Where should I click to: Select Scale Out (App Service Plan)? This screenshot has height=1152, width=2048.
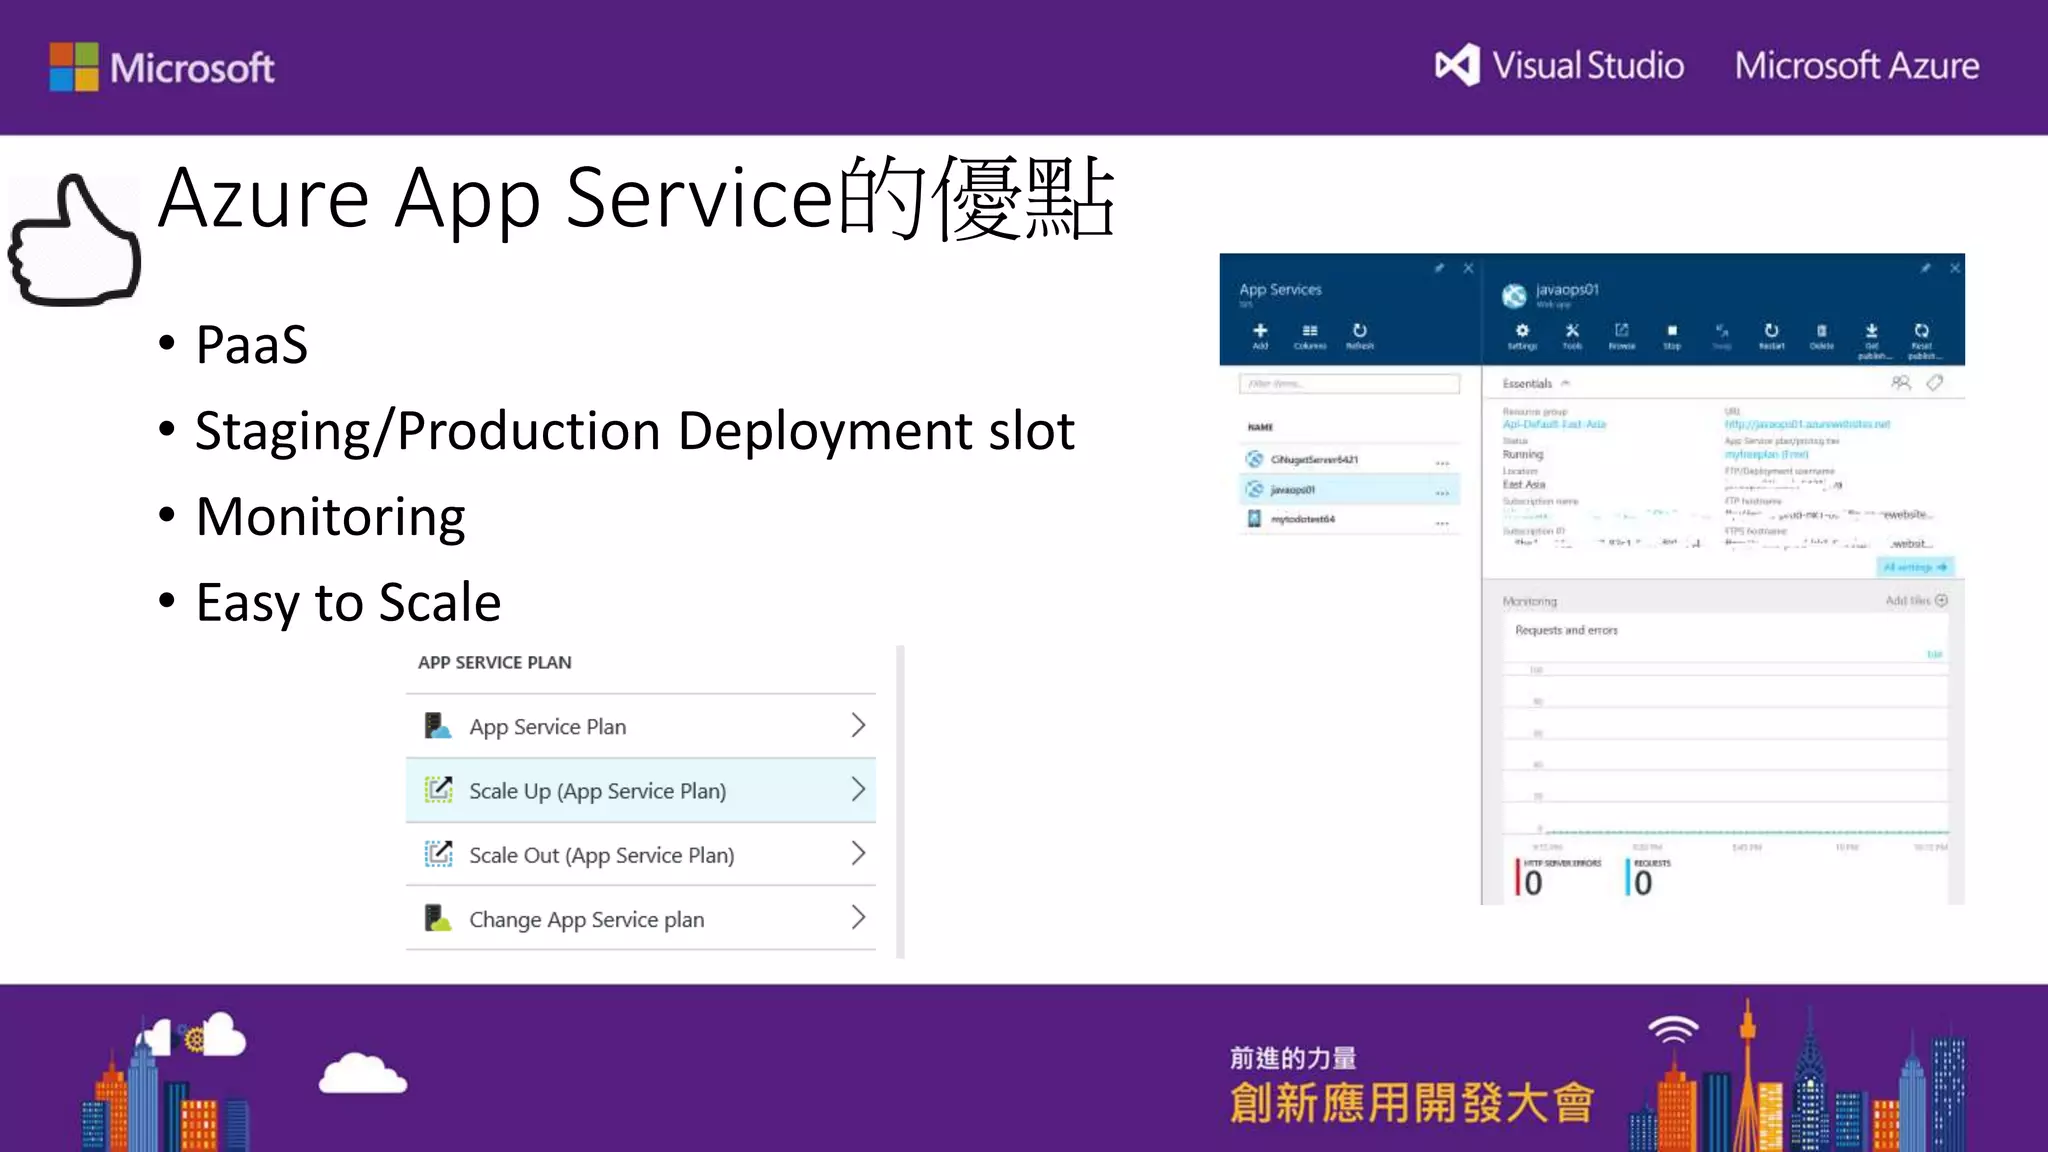pos(640,854)
